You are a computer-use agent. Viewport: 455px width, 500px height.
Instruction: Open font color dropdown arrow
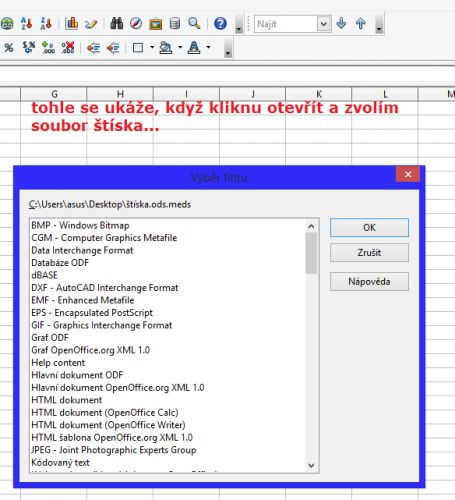[208, 47]
